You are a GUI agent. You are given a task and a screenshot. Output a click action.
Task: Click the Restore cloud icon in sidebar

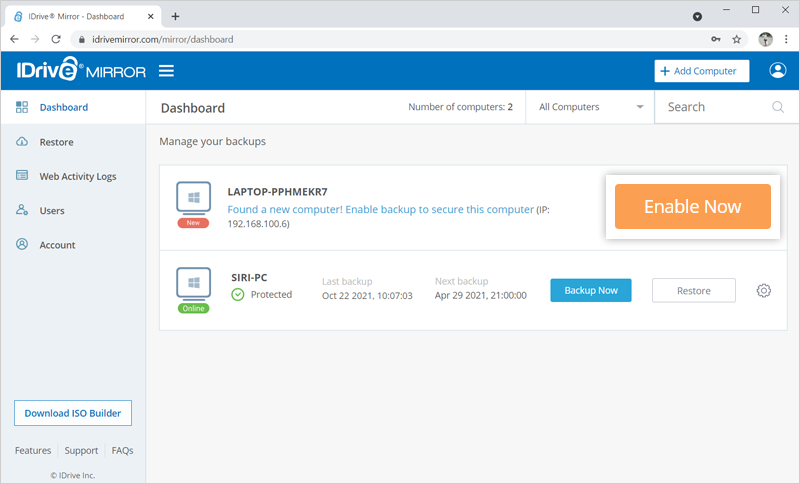(22, 141)
